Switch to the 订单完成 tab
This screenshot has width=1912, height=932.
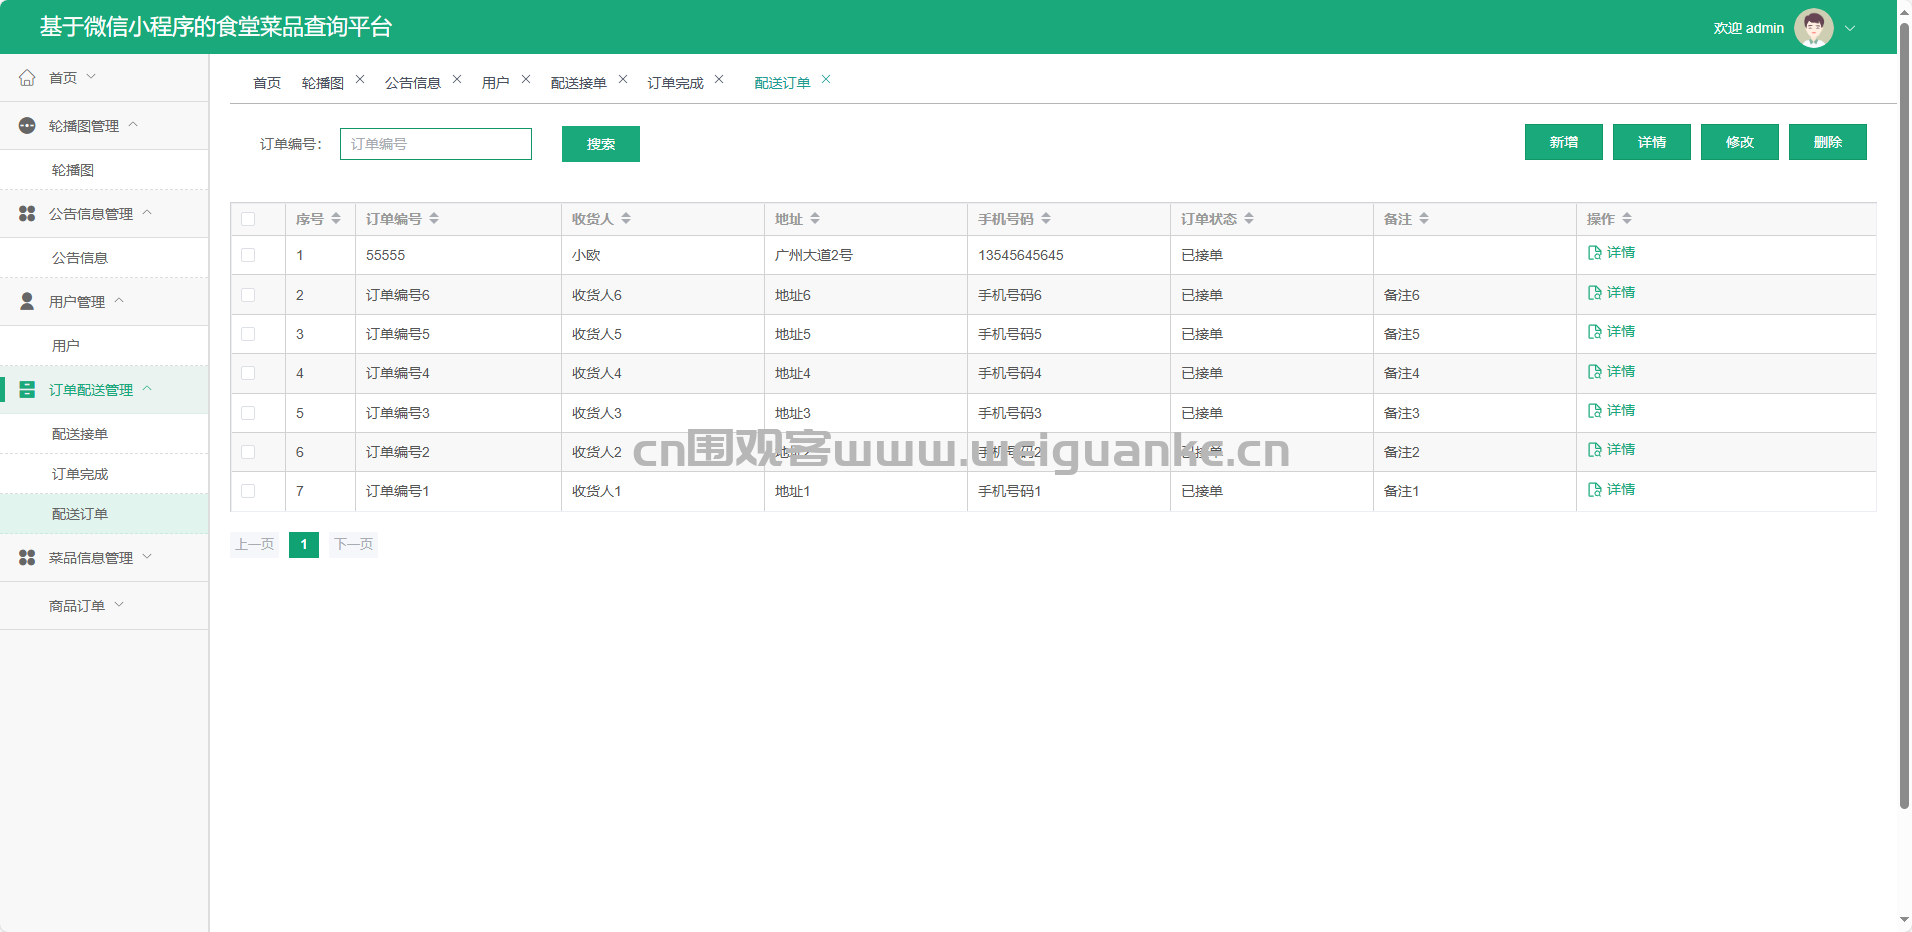[x=675, y=83]
